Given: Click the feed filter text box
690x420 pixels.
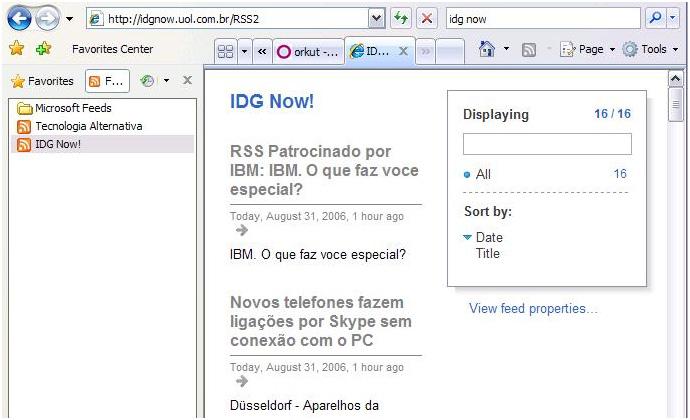Looking at the screenshot, I should coord(547,144).
